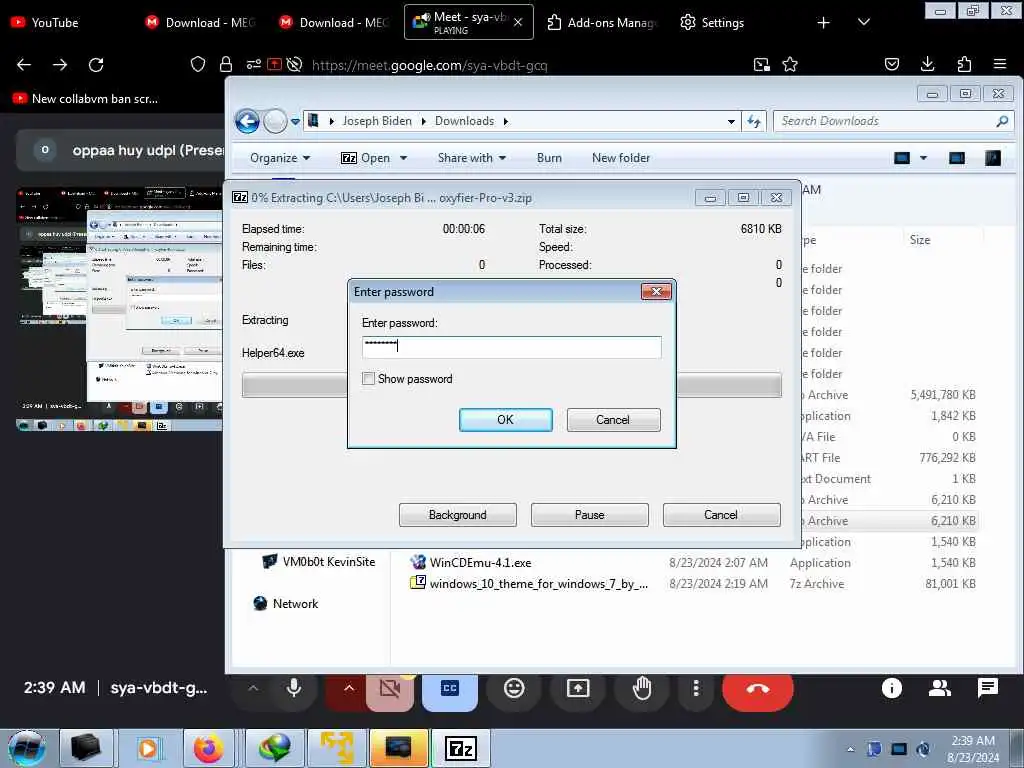Pause the 7-Zip extraction

click(x=589, y=515)
